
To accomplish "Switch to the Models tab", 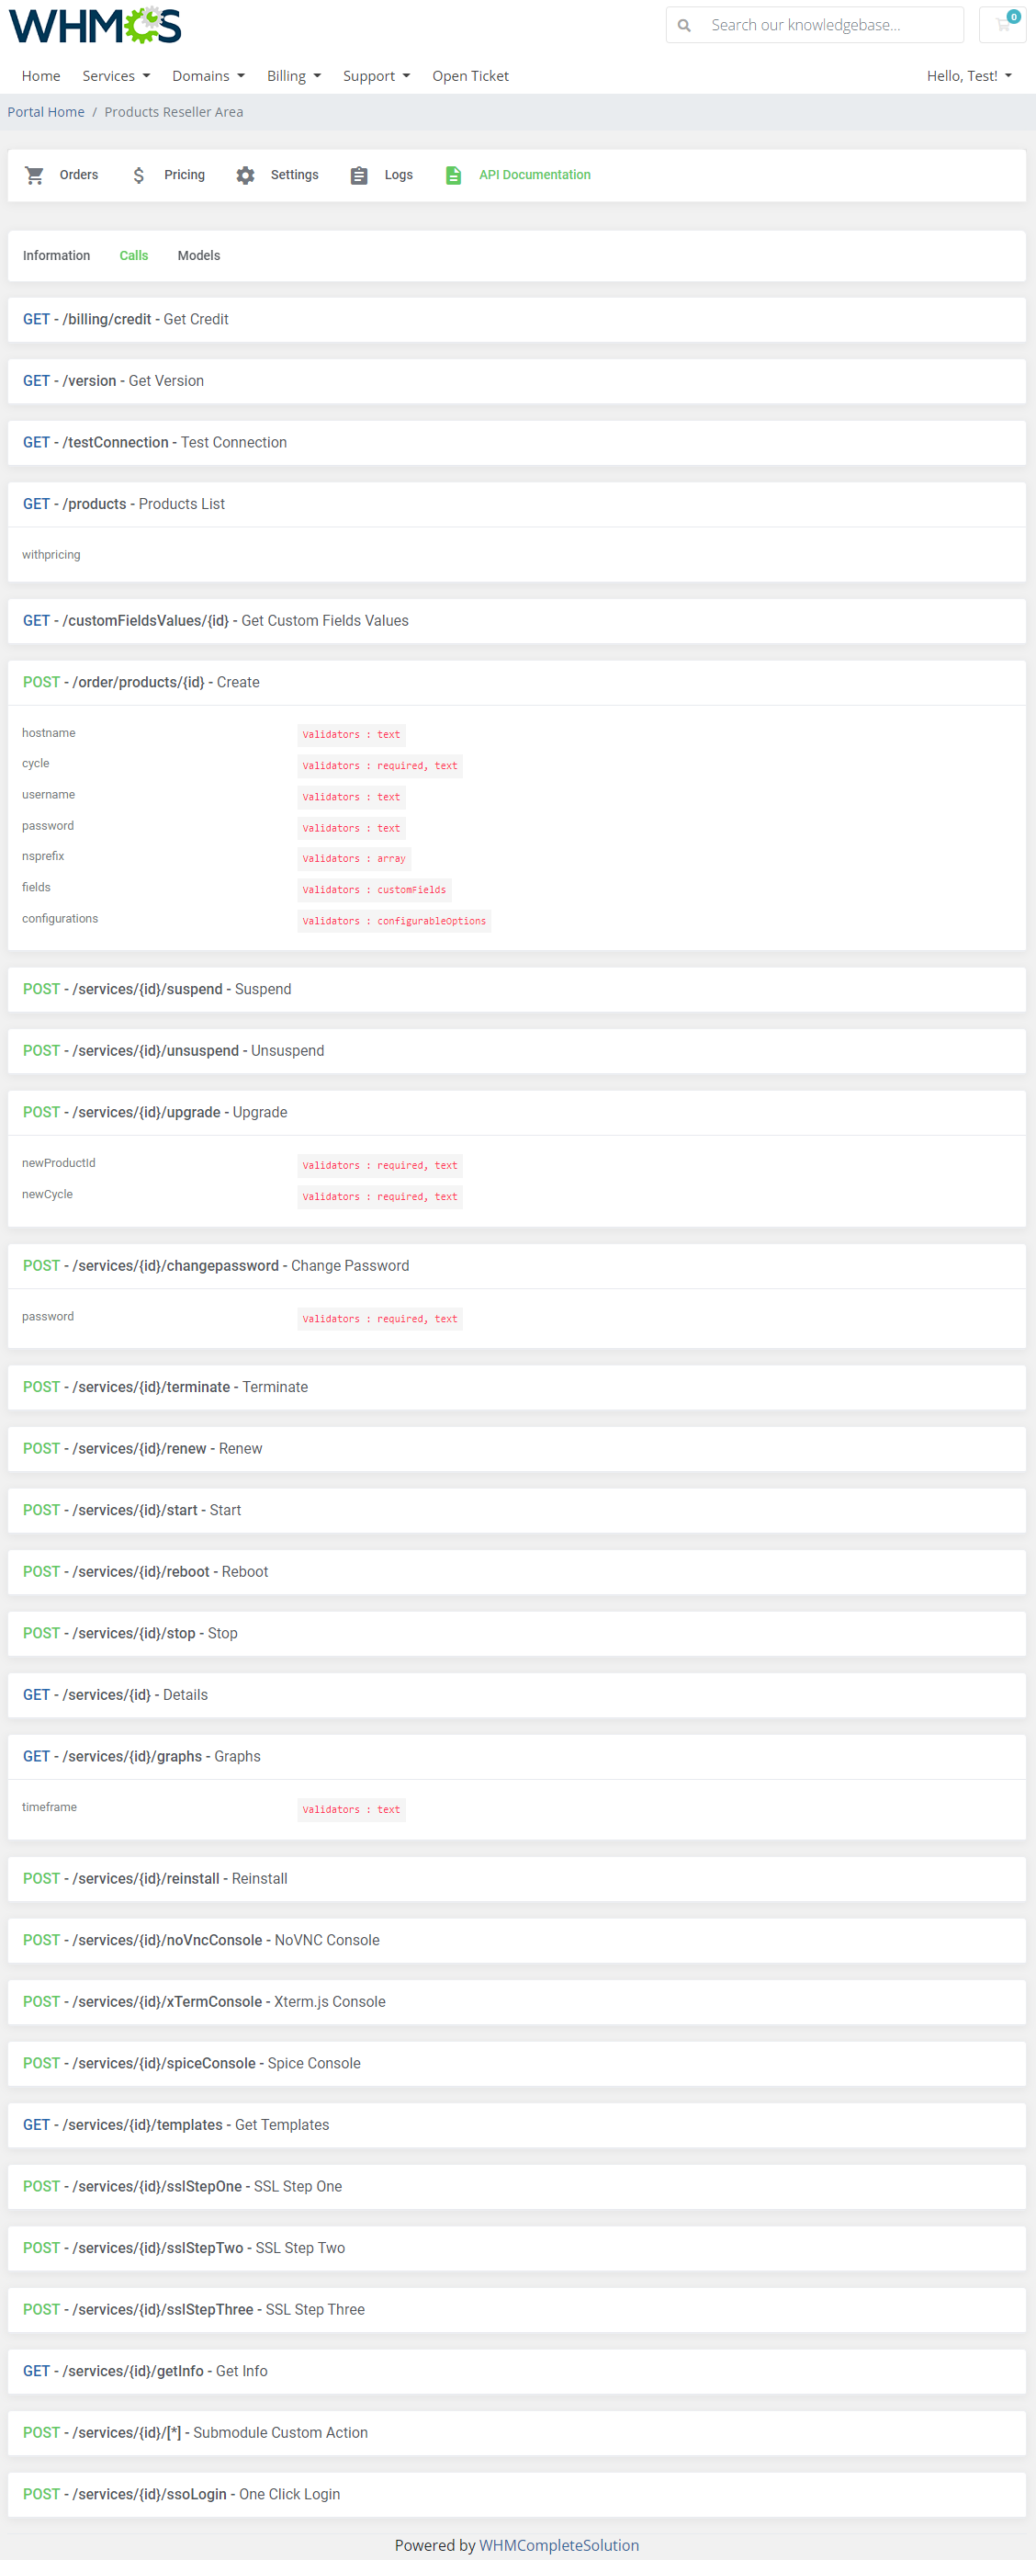I will pyautogui.click(x=199, y=256).
